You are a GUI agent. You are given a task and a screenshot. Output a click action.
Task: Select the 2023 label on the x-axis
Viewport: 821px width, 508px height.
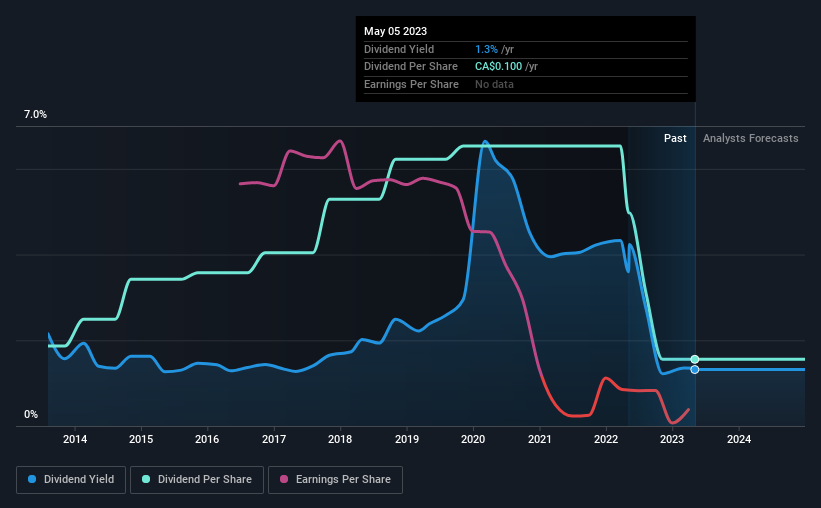pos(672,439)
